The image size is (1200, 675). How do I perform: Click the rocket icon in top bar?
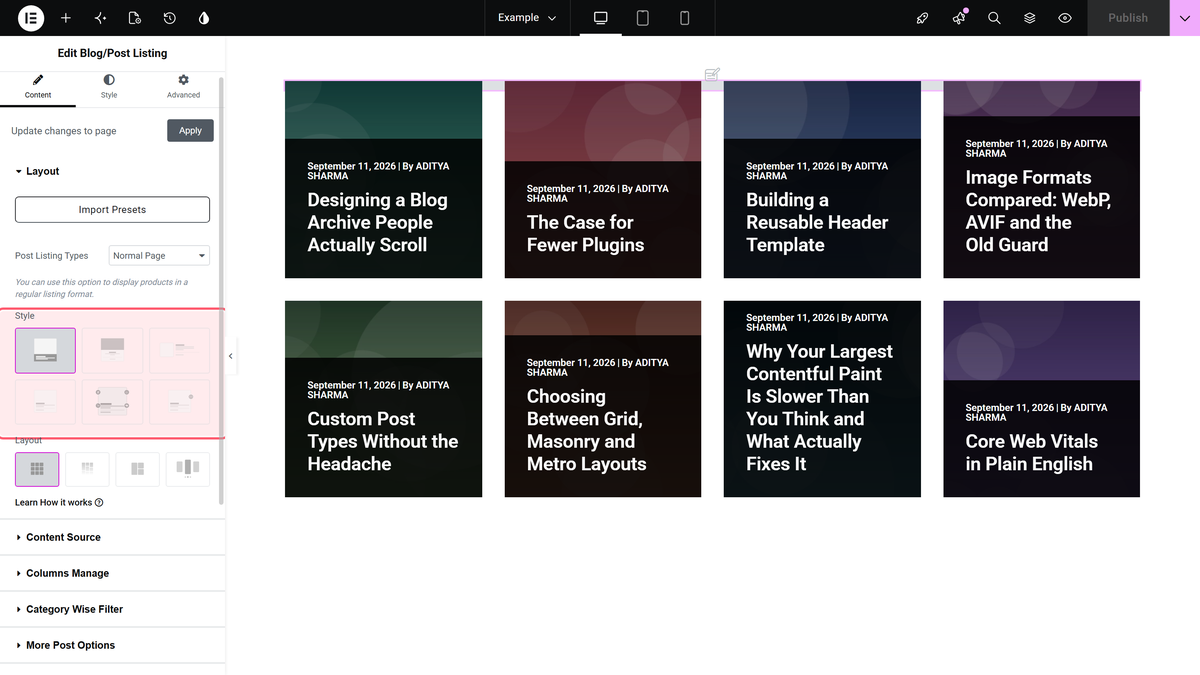pos(923,18)
